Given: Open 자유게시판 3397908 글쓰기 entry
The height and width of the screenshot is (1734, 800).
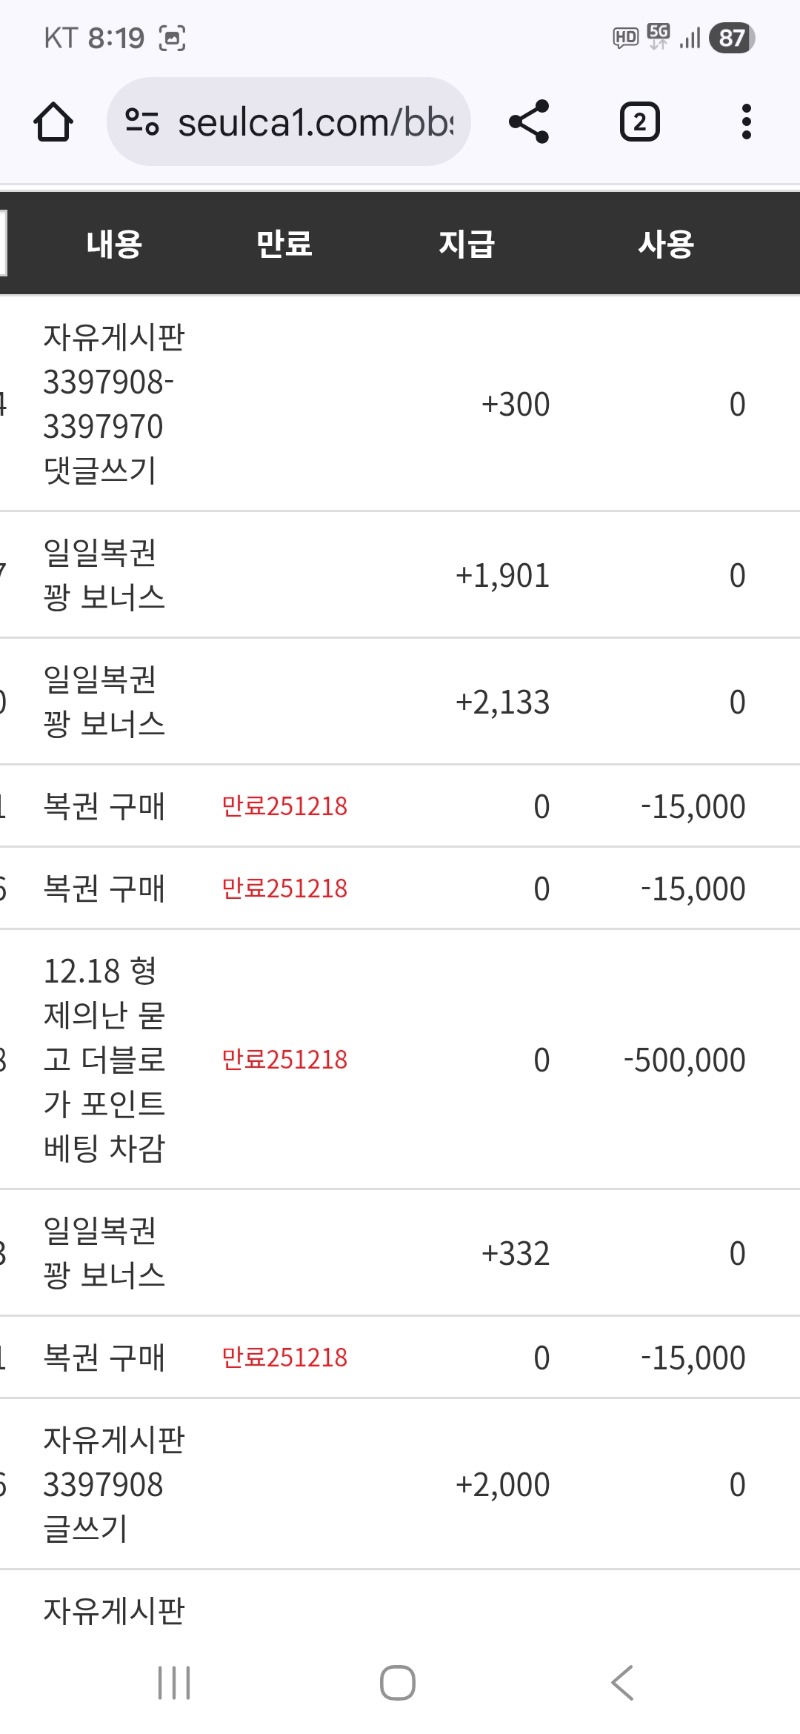Looking at the screenshot, I should [113, 1484].
